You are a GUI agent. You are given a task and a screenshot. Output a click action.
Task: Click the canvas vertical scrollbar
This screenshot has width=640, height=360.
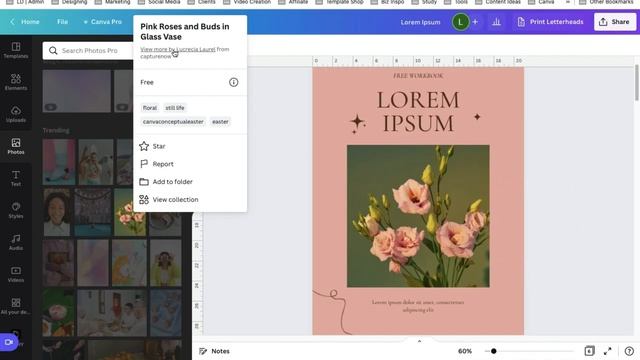pyautogui.click(x=636, y=82)
